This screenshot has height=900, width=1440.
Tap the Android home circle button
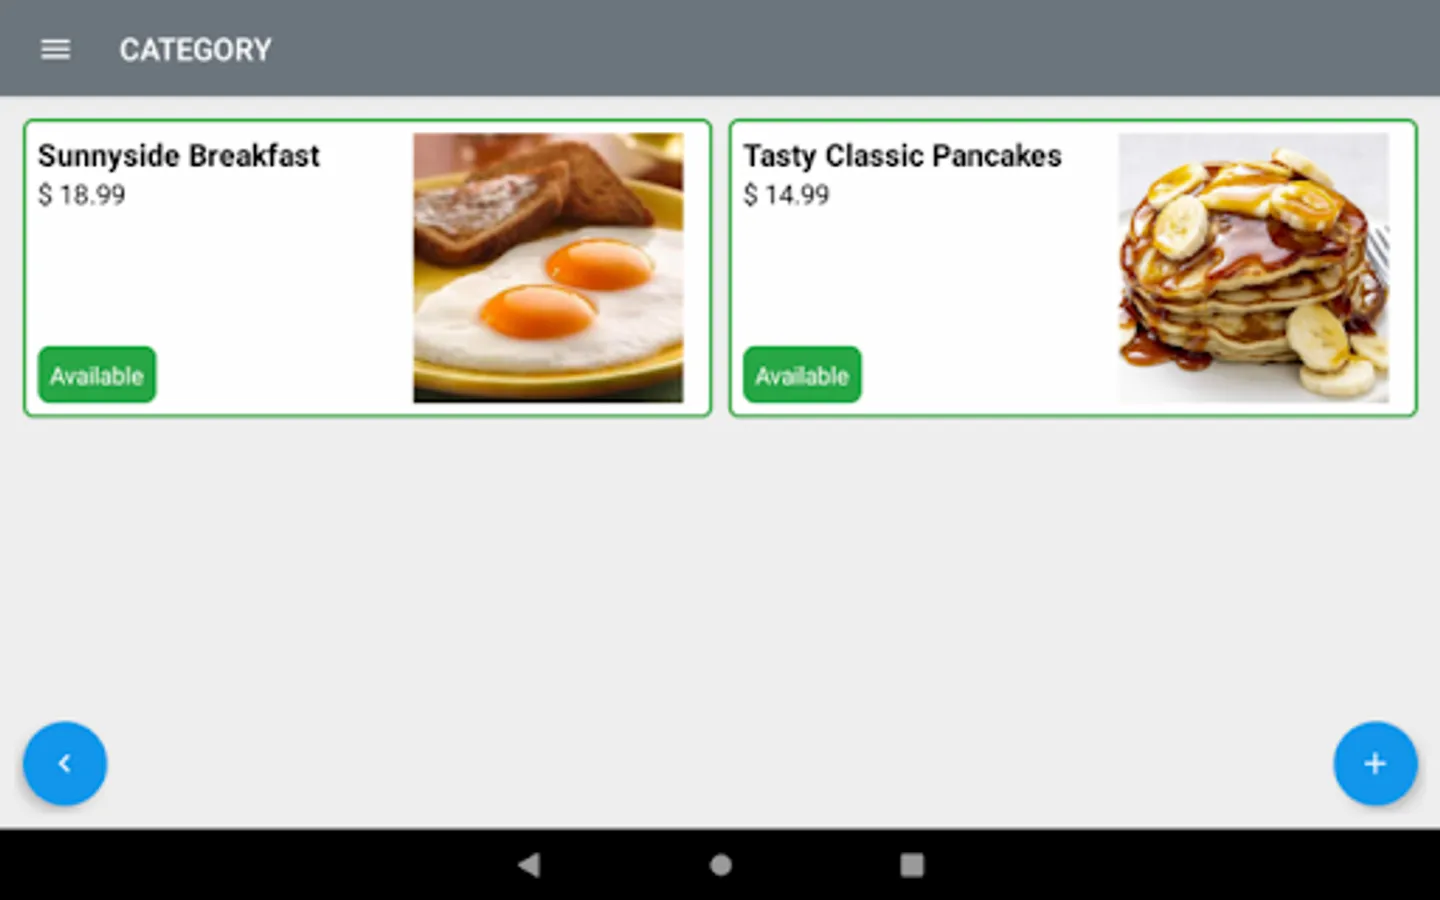(x=720, y=865)
